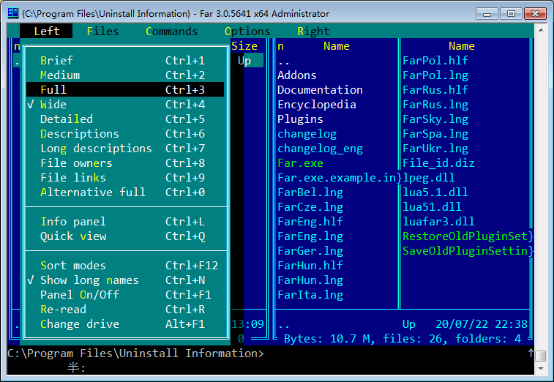
Task: Click the scrollbar up arrow
Action: point(541,31)
